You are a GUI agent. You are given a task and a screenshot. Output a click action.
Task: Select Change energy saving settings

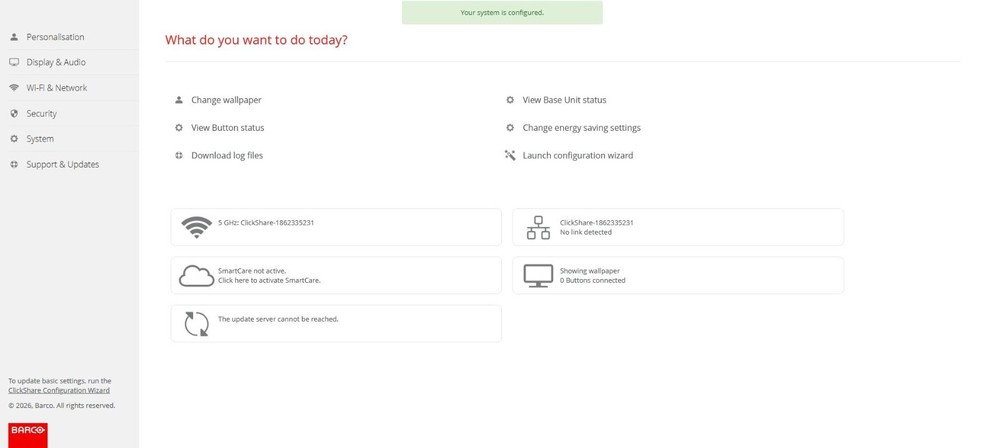[581, 128]
